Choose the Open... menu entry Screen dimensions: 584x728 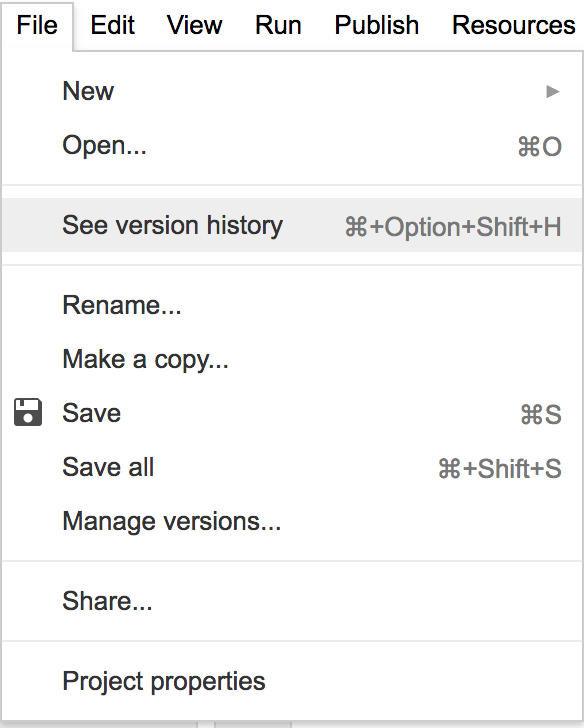(x=292, y=145)
